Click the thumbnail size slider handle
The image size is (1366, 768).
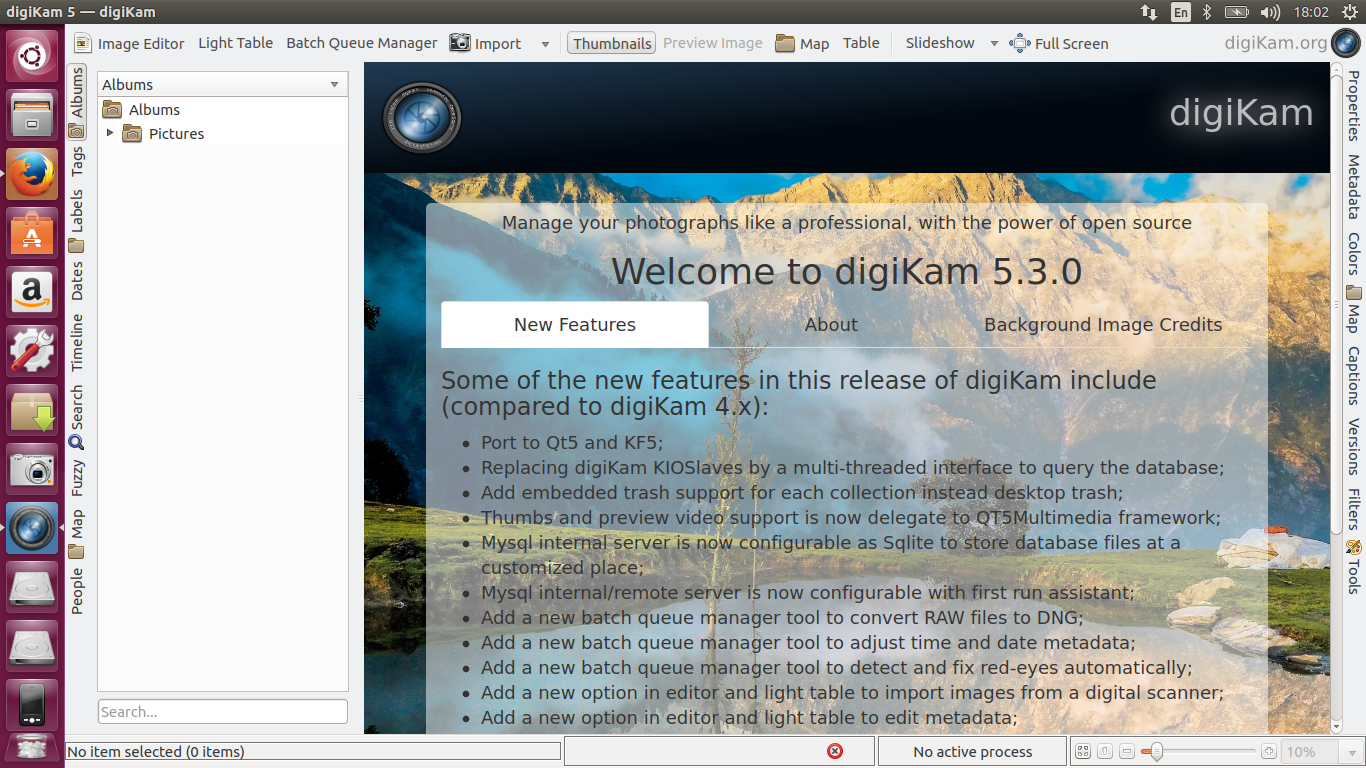coord(1156,751)
